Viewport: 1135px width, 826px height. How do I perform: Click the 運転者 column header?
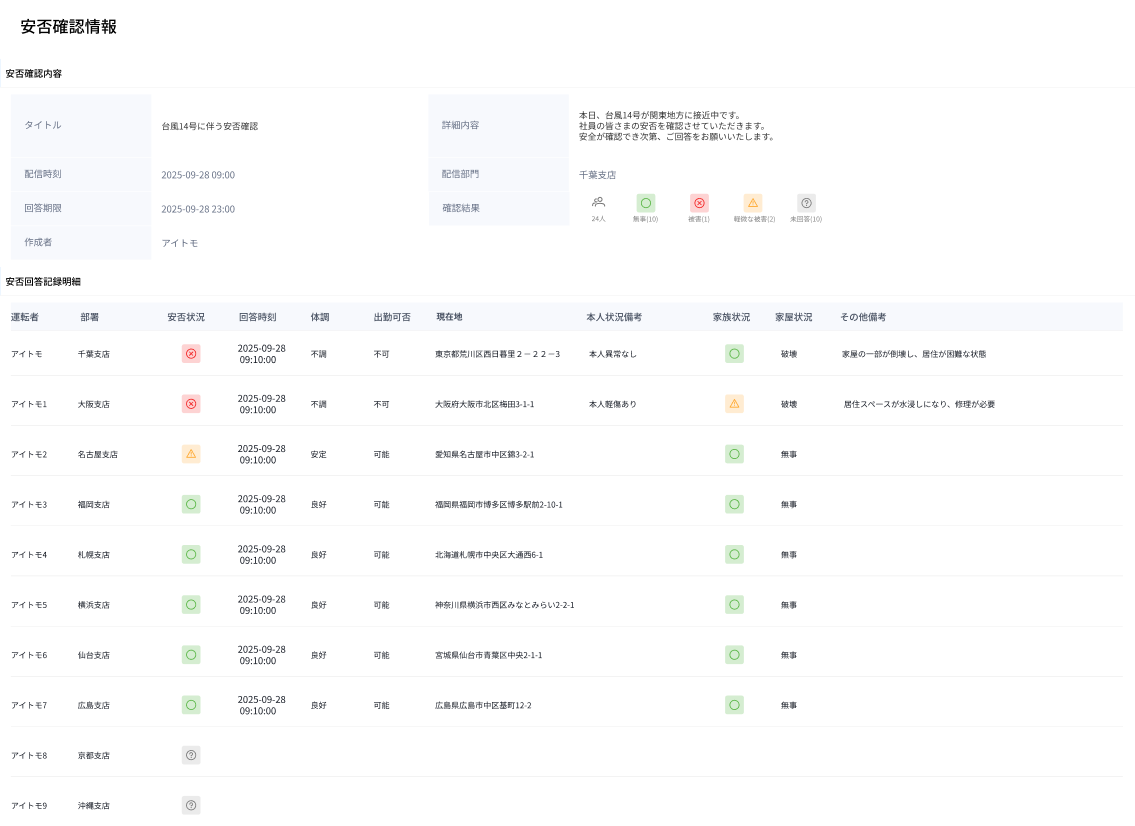click(x=25, y=317)
